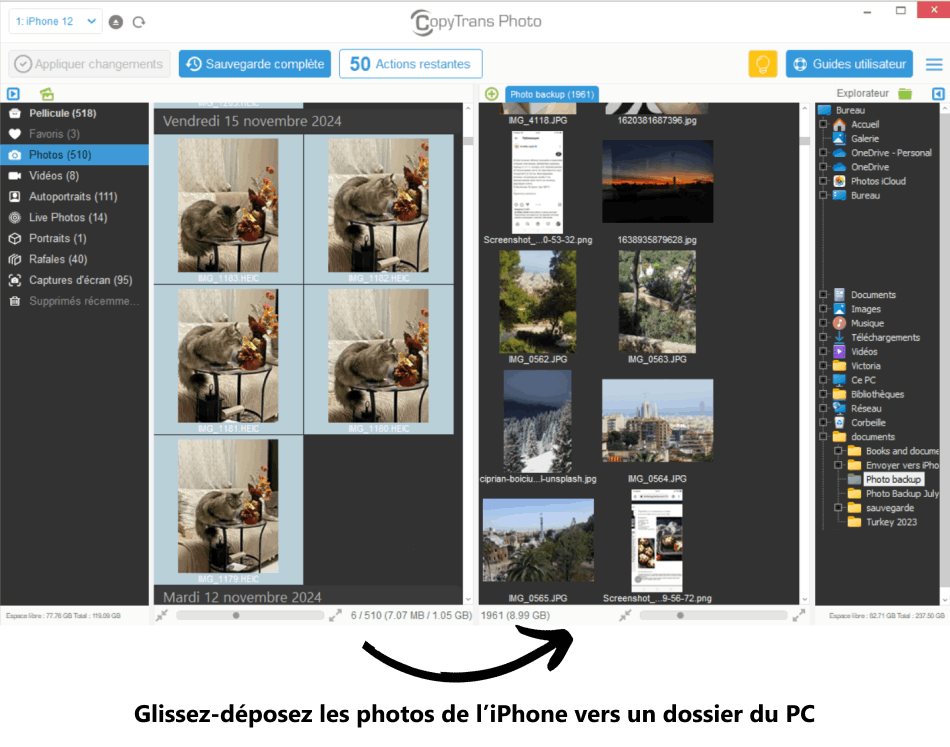
Task: Click the thumbnail size slider under the iPhone photos
Action: coord(236,616)
